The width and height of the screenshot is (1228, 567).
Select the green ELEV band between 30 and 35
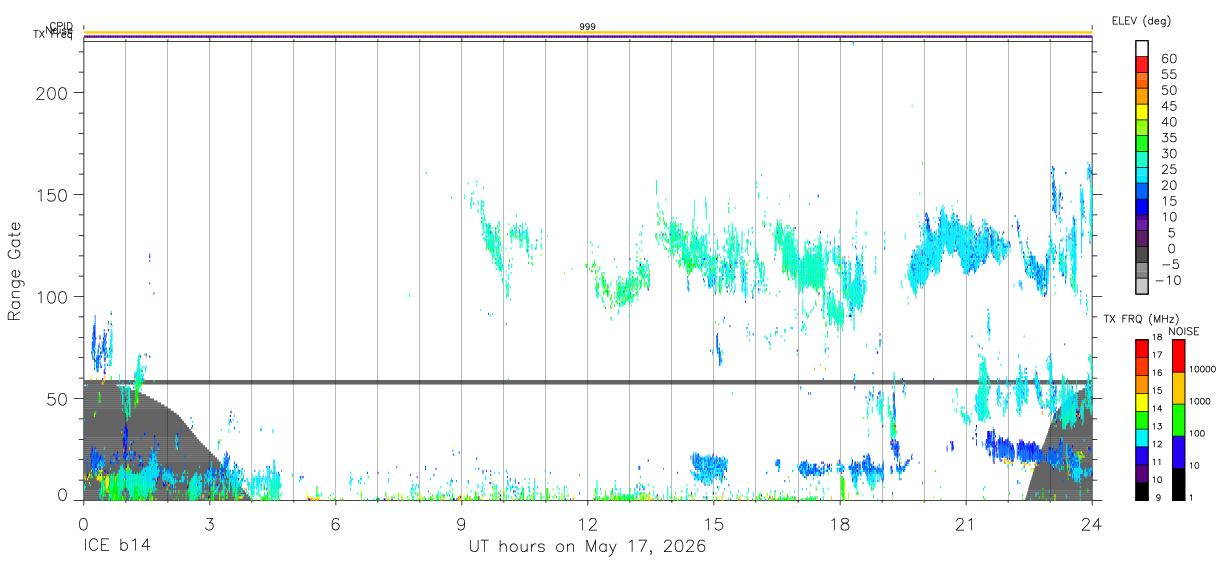coord(1142,145)
